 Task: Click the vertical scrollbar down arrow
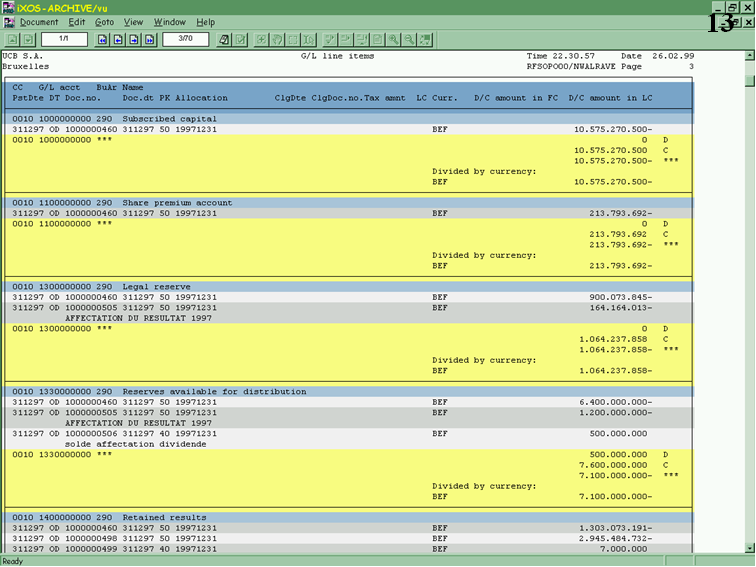(x=749, y=547)
